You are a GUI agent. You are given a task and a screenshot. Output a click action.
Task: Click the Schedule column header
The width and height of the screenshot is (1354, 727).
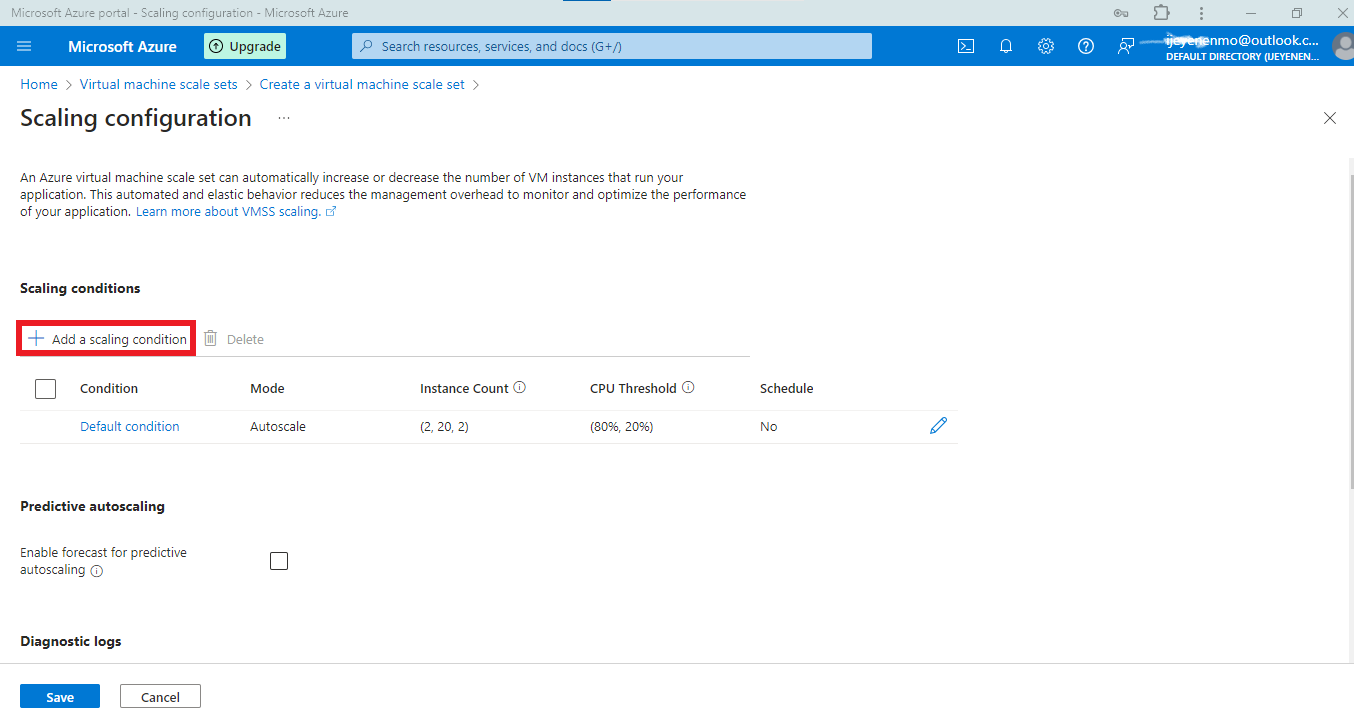tap(786, 388)
